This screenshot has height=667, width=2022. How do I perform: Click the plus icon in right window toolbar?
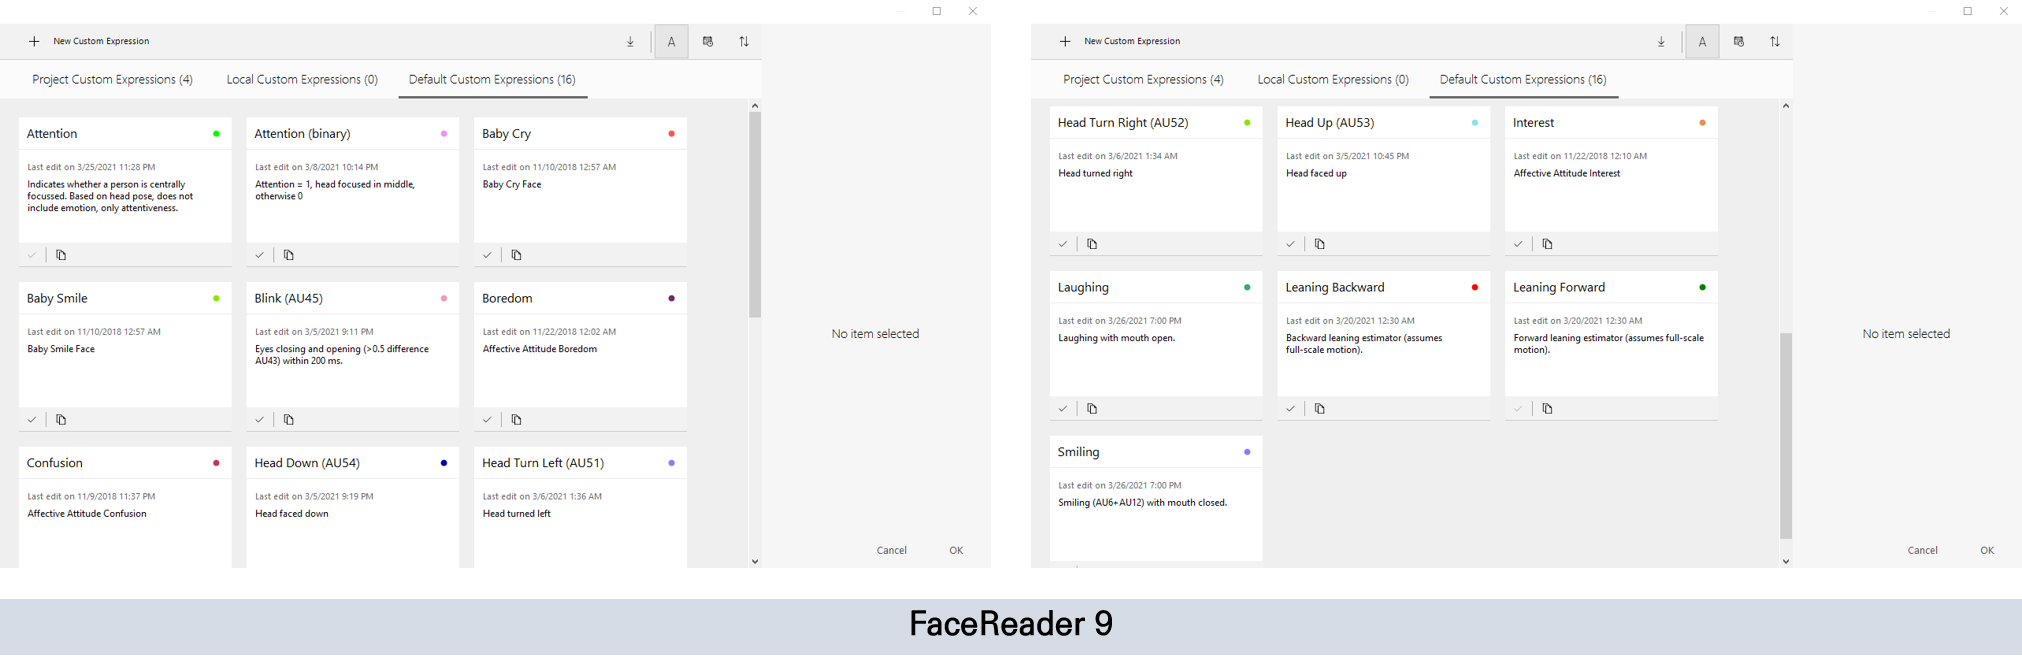[x=1065, y=41]
